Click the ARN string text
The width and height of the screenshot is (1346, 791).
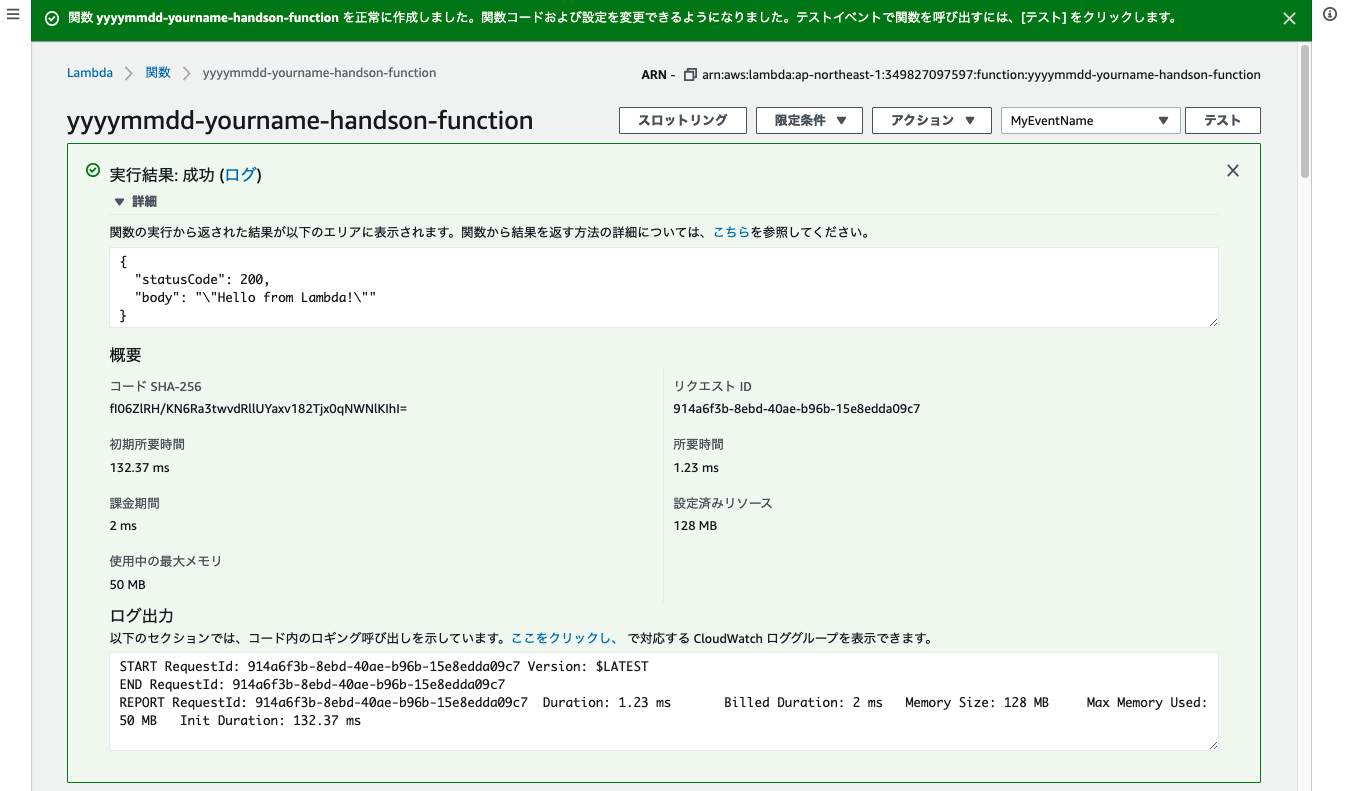pos(981,75)
